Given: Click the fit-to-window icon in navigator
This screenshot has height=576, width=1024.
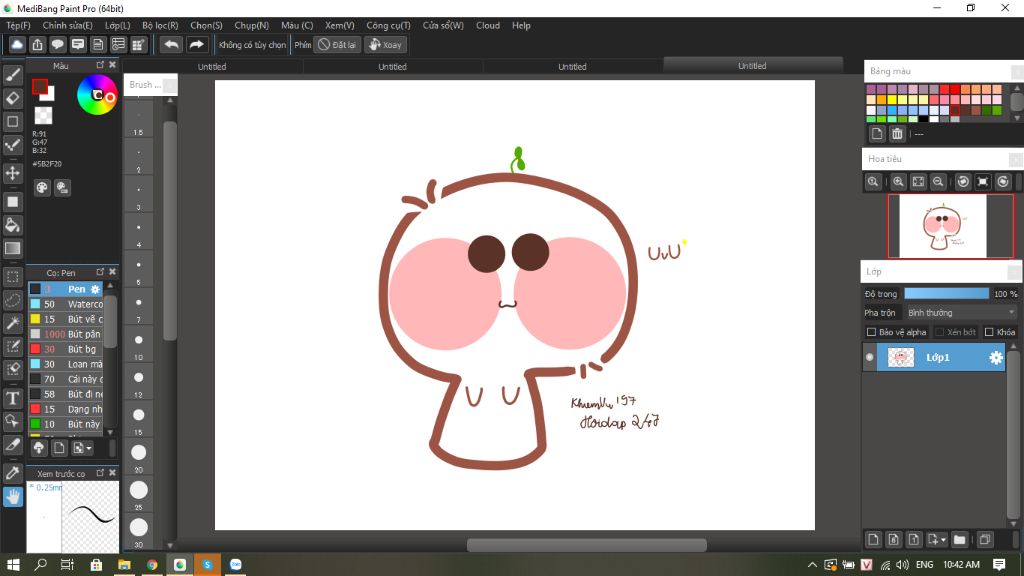Looking at the screenshot, I should point(918,182).
